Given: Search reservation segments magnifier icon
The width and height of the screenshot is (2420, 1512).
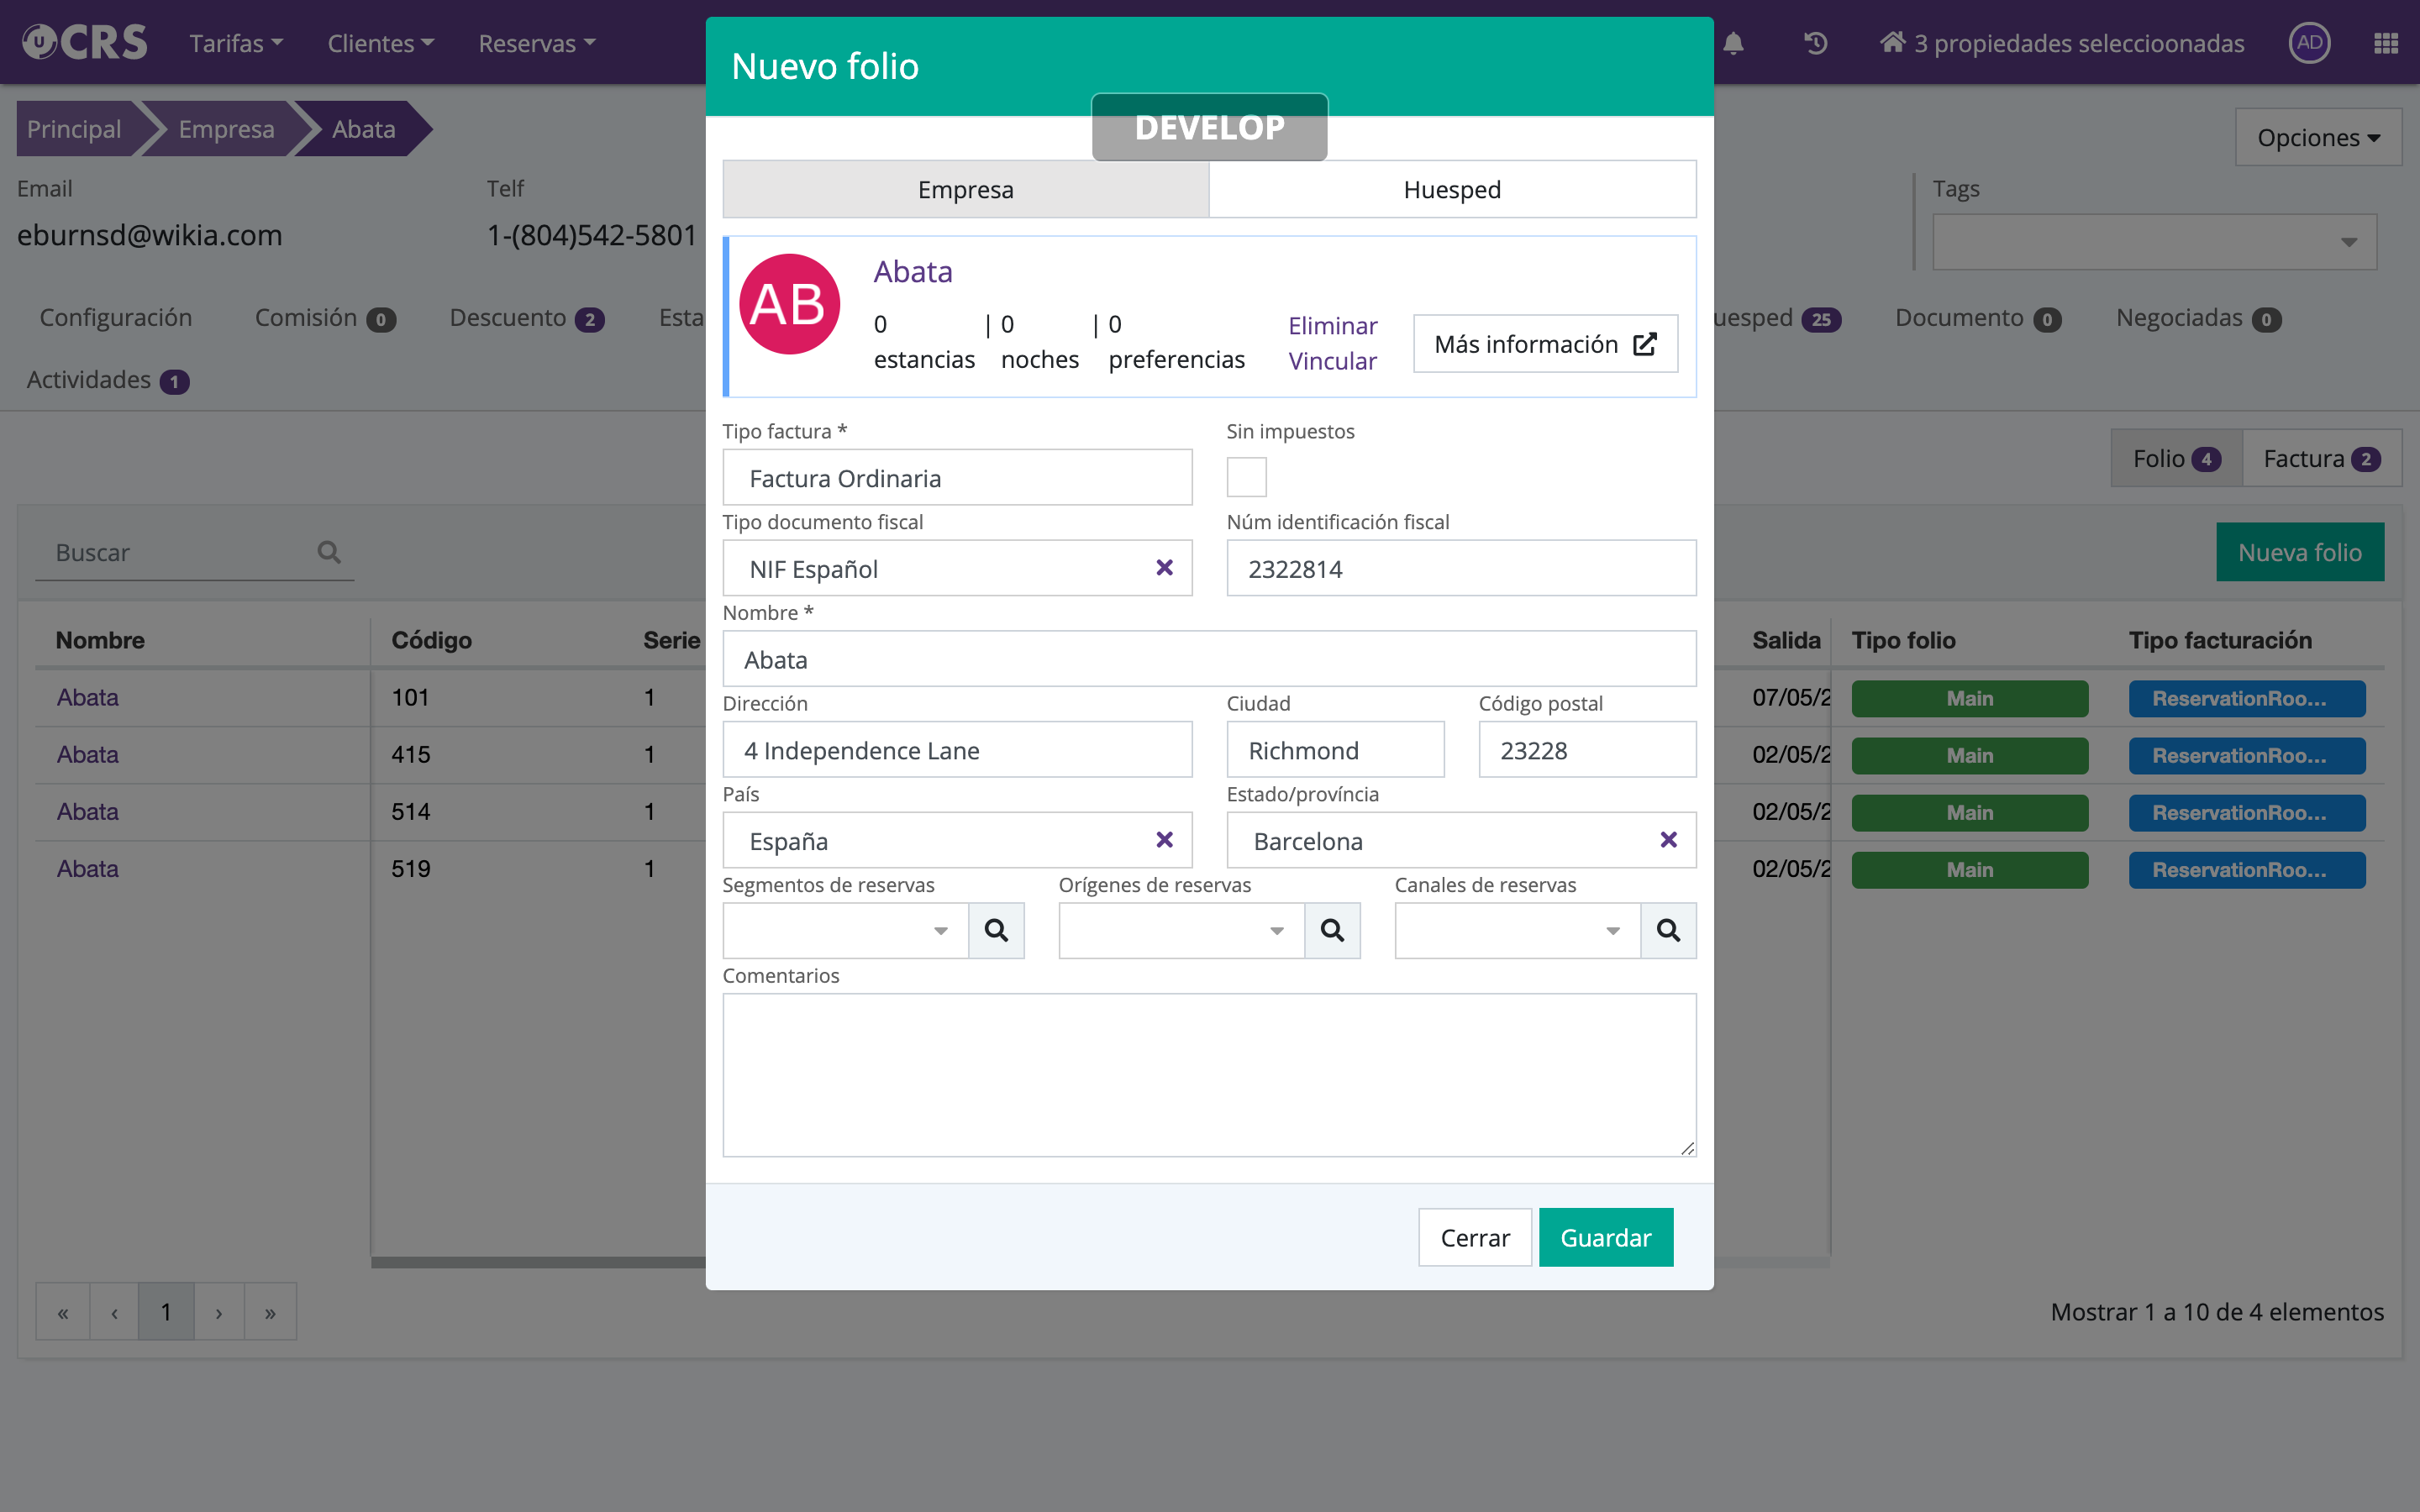Looking at the screenshot, I should [x=996, y=930].
